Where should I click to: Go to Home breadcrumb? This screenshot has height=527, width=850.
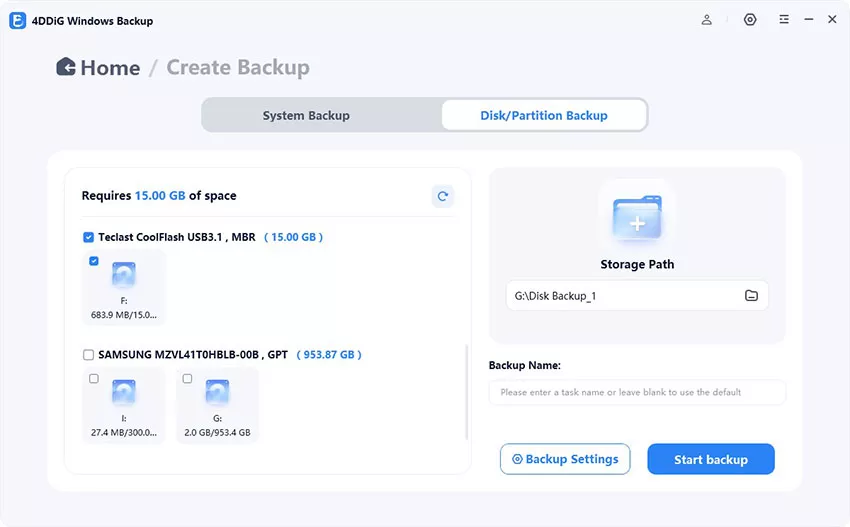click(x=110, y=68)
